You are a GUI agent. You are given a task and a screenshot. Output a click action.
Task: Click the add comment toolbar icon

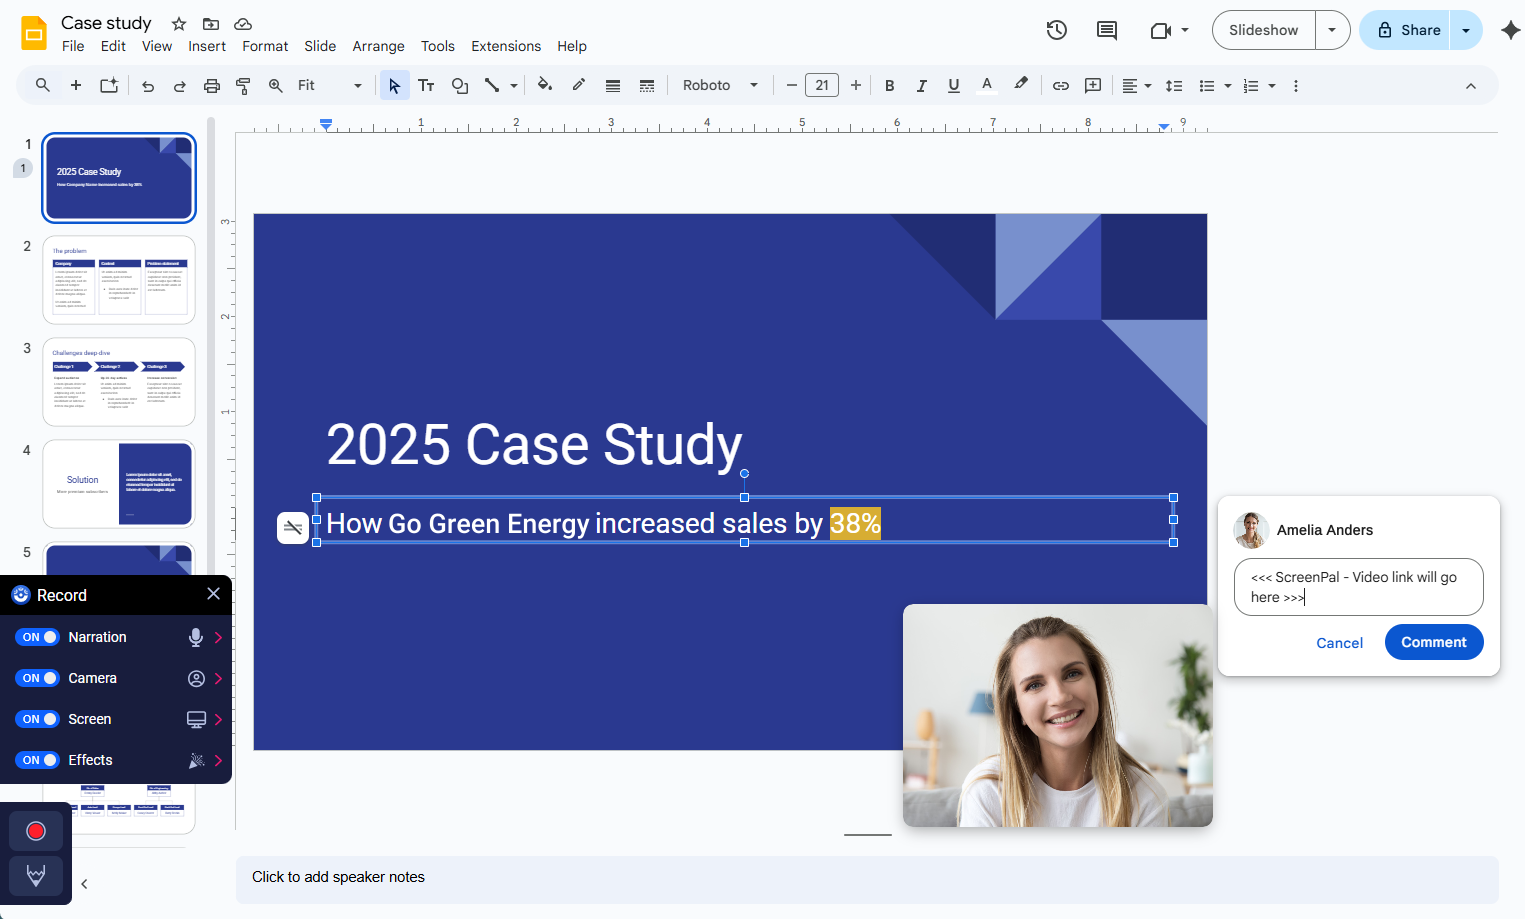1093,86
